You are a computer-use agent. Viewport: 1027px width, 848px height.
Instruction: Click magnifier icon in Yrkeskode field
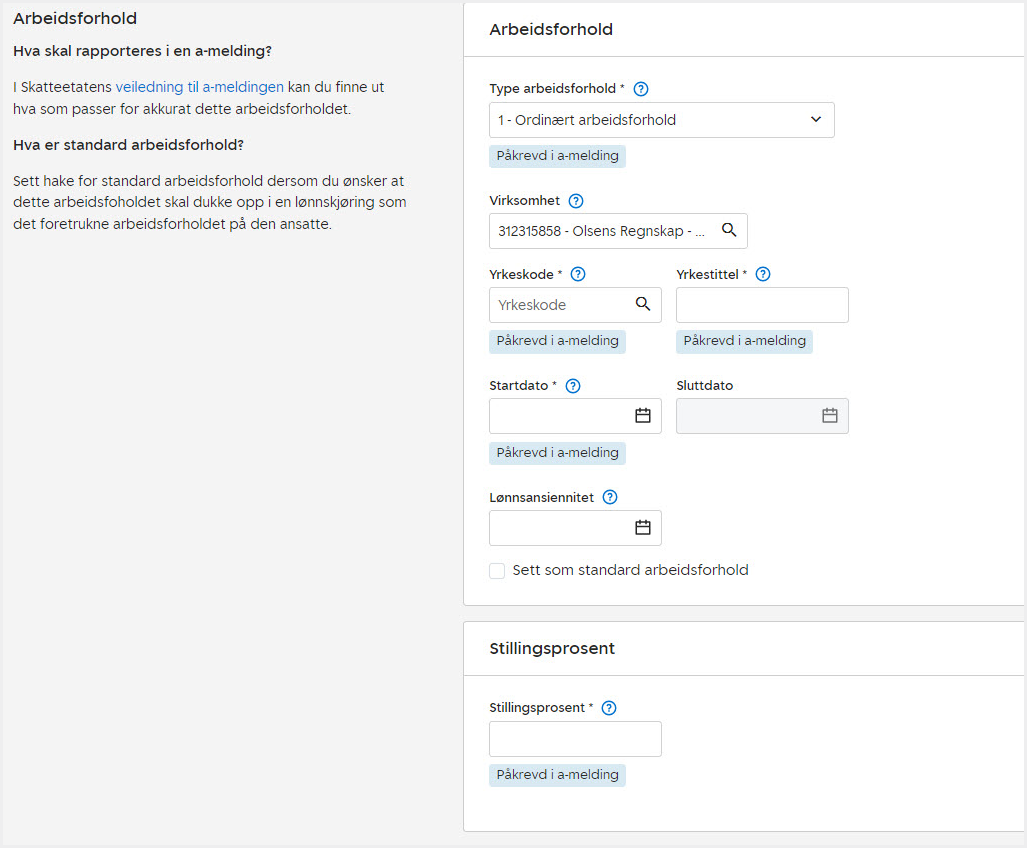coord(643,304)
